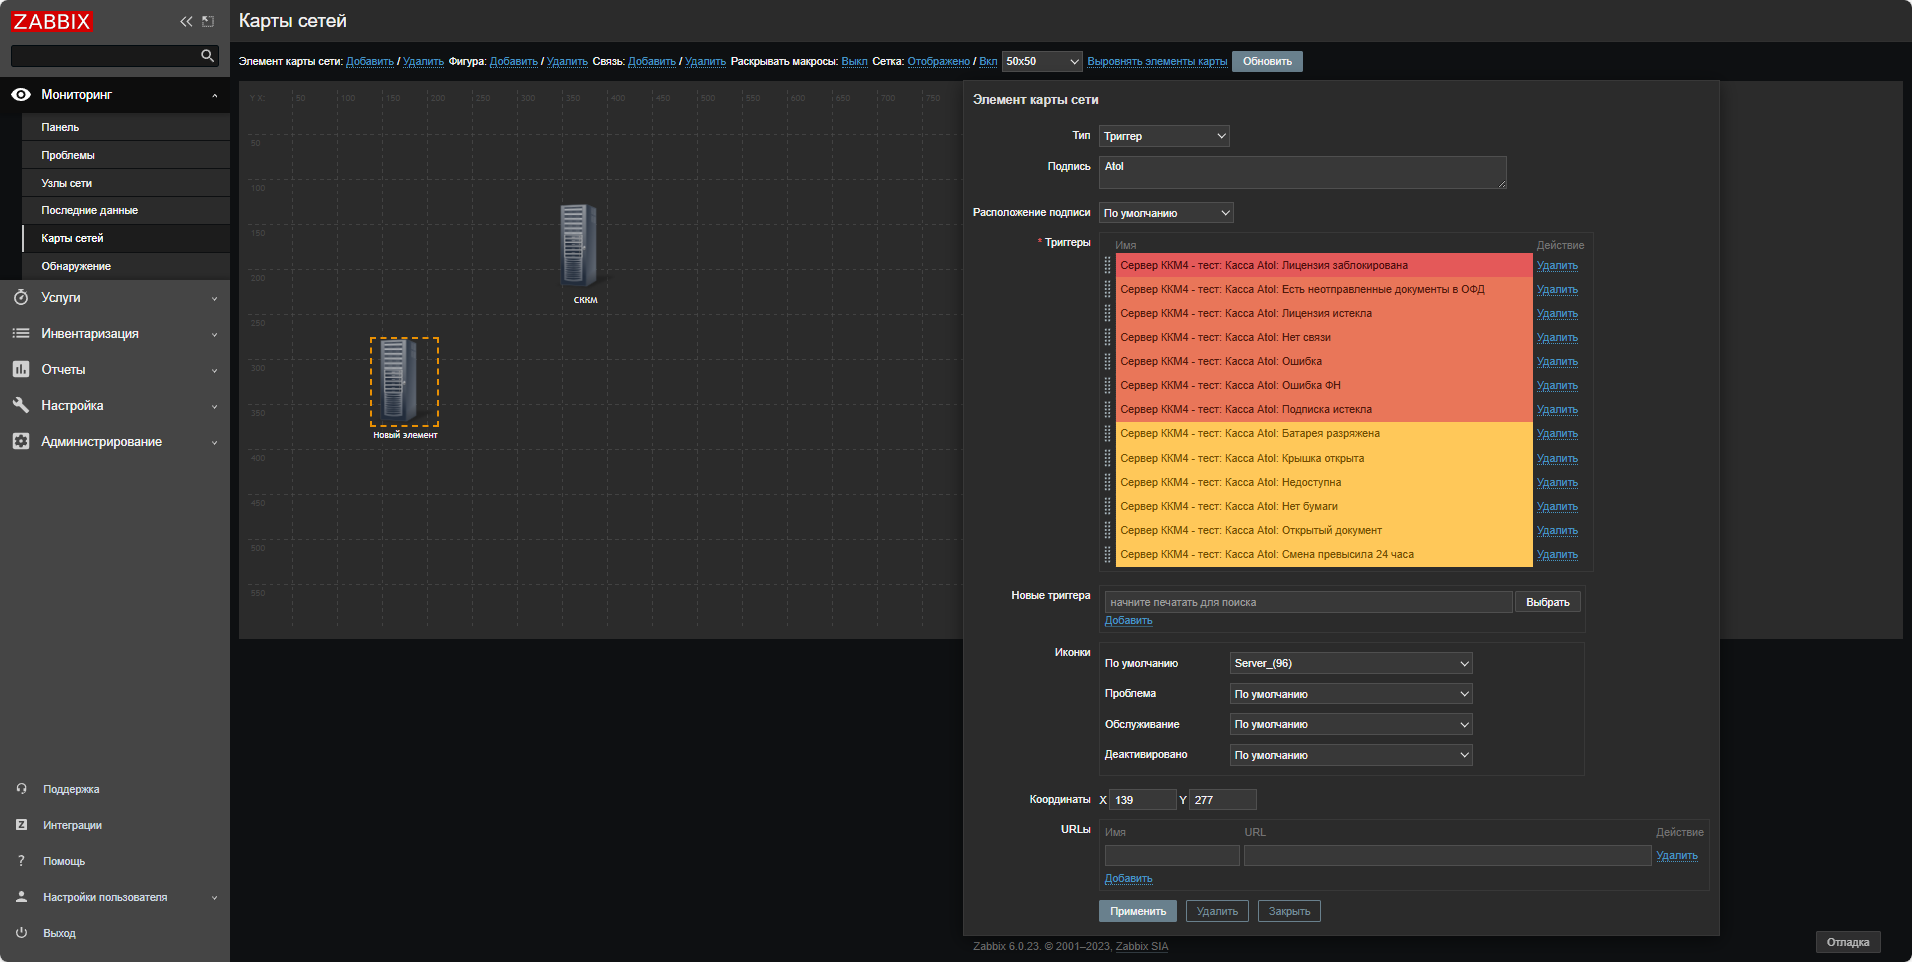Click the Применить button
The image size is (1912, 962).
pos(1137,912)
